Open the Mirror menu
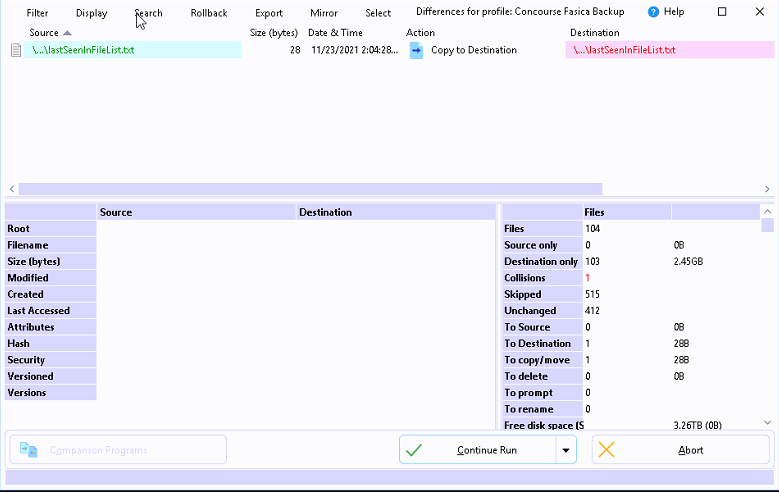Image resolution: width=779 pixels, height=492 pixels. tap(324, 13)
